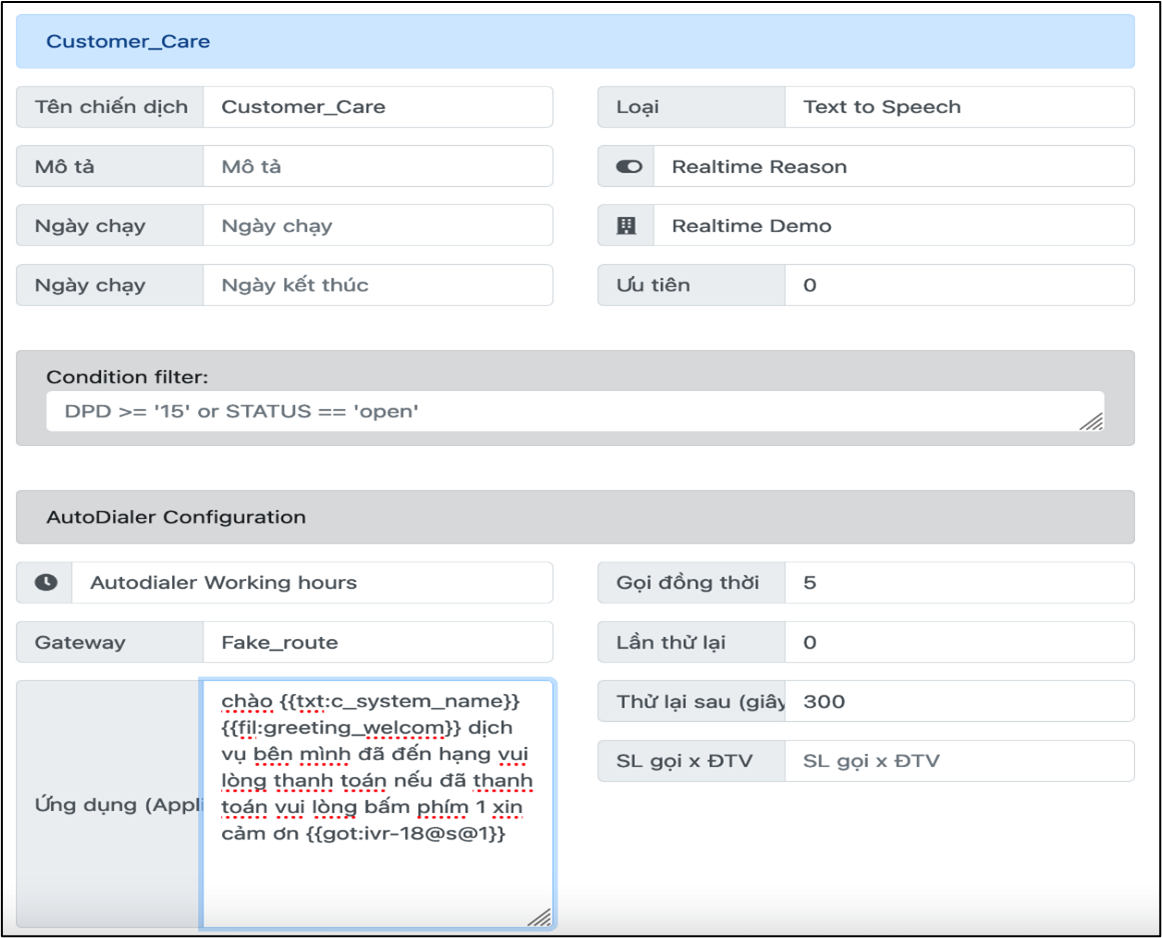
Task: Click the Mô tả description input
Action: pos(377,167)
